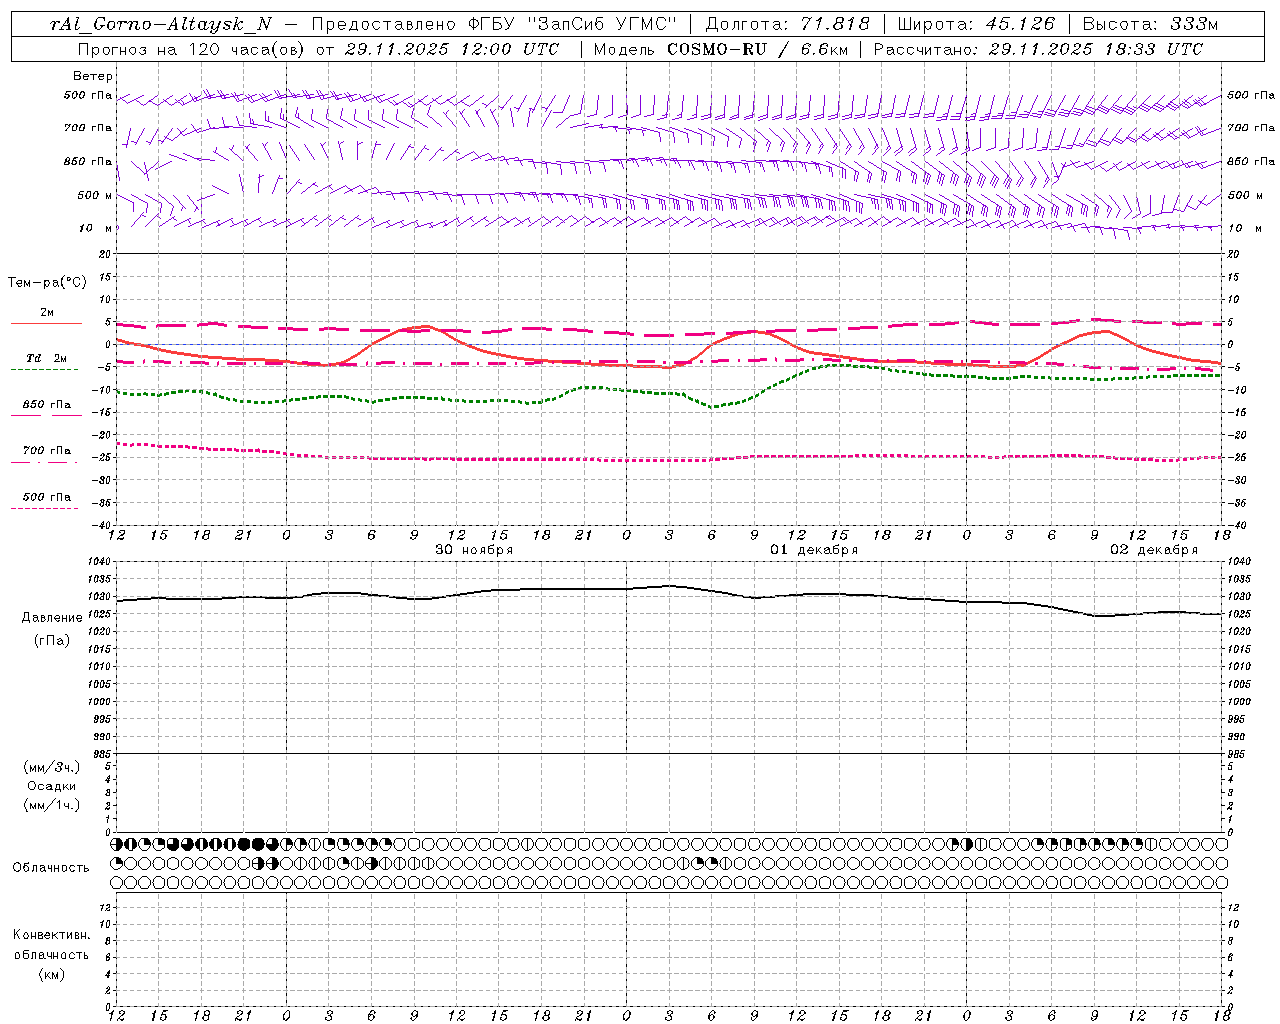Image resolution: width=1280 pixels, height=1024 pixels.
Task: Click the station title rAl_Gorno-Altaysk_N
Action: pyautogui.click(x=160, y=24)
